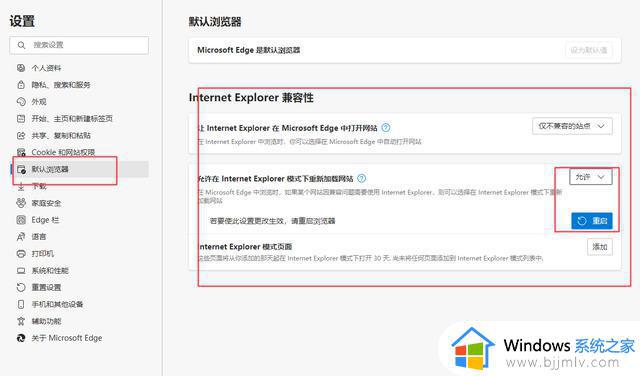Click the 语言 language icon
640x376 pixels.
tap(21, 237)
